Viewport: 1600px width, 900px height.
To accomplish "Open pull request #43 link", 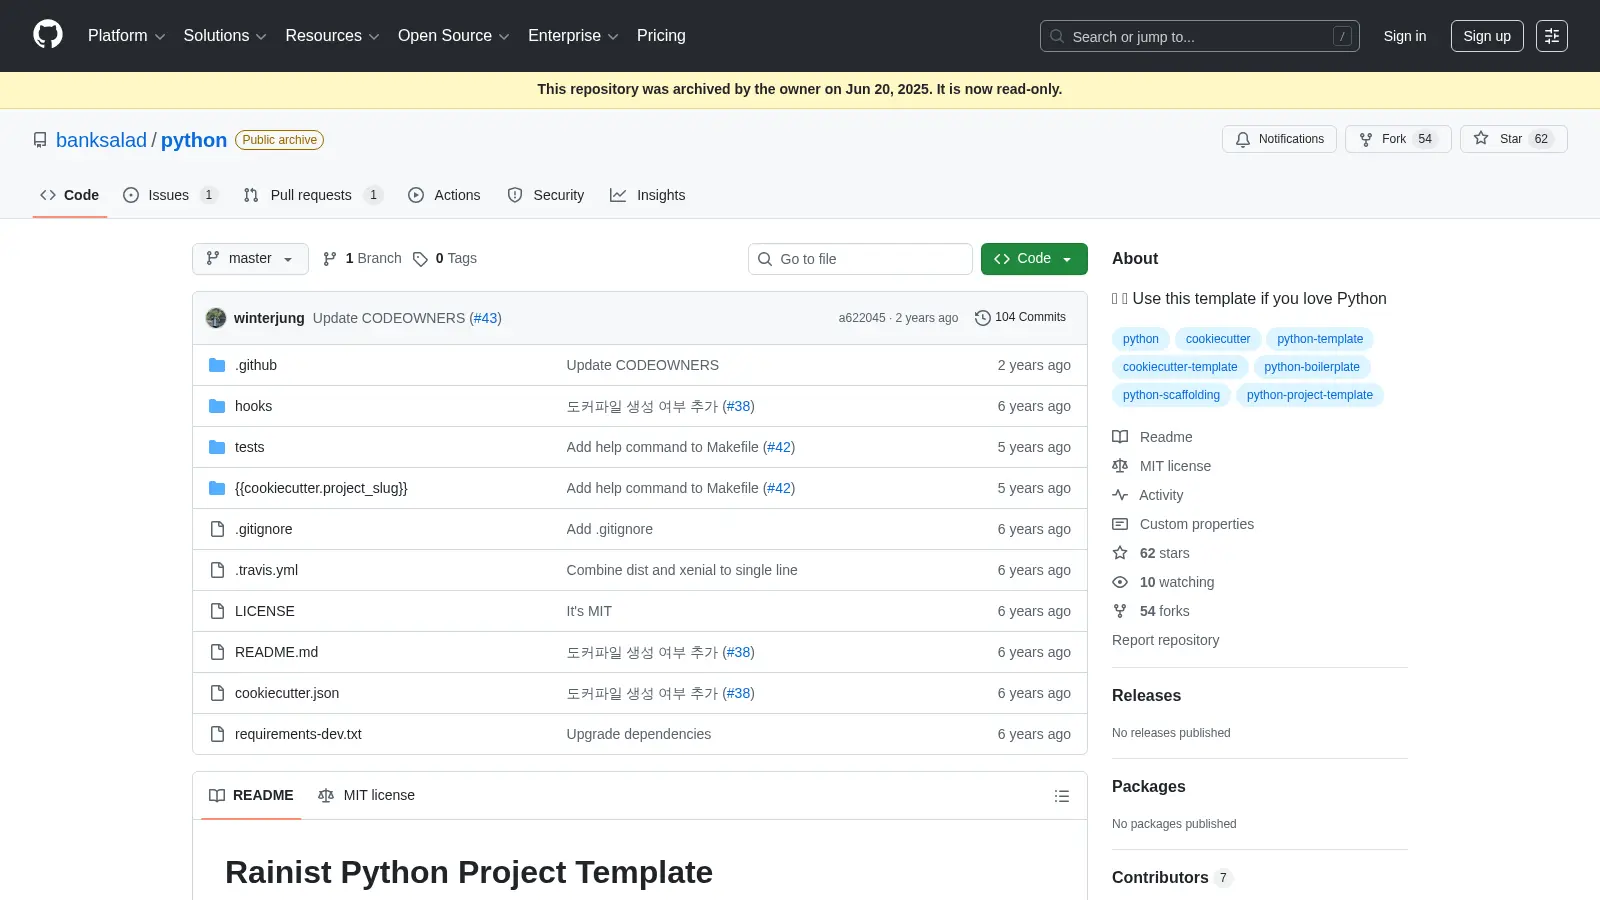I will (486, 318).
